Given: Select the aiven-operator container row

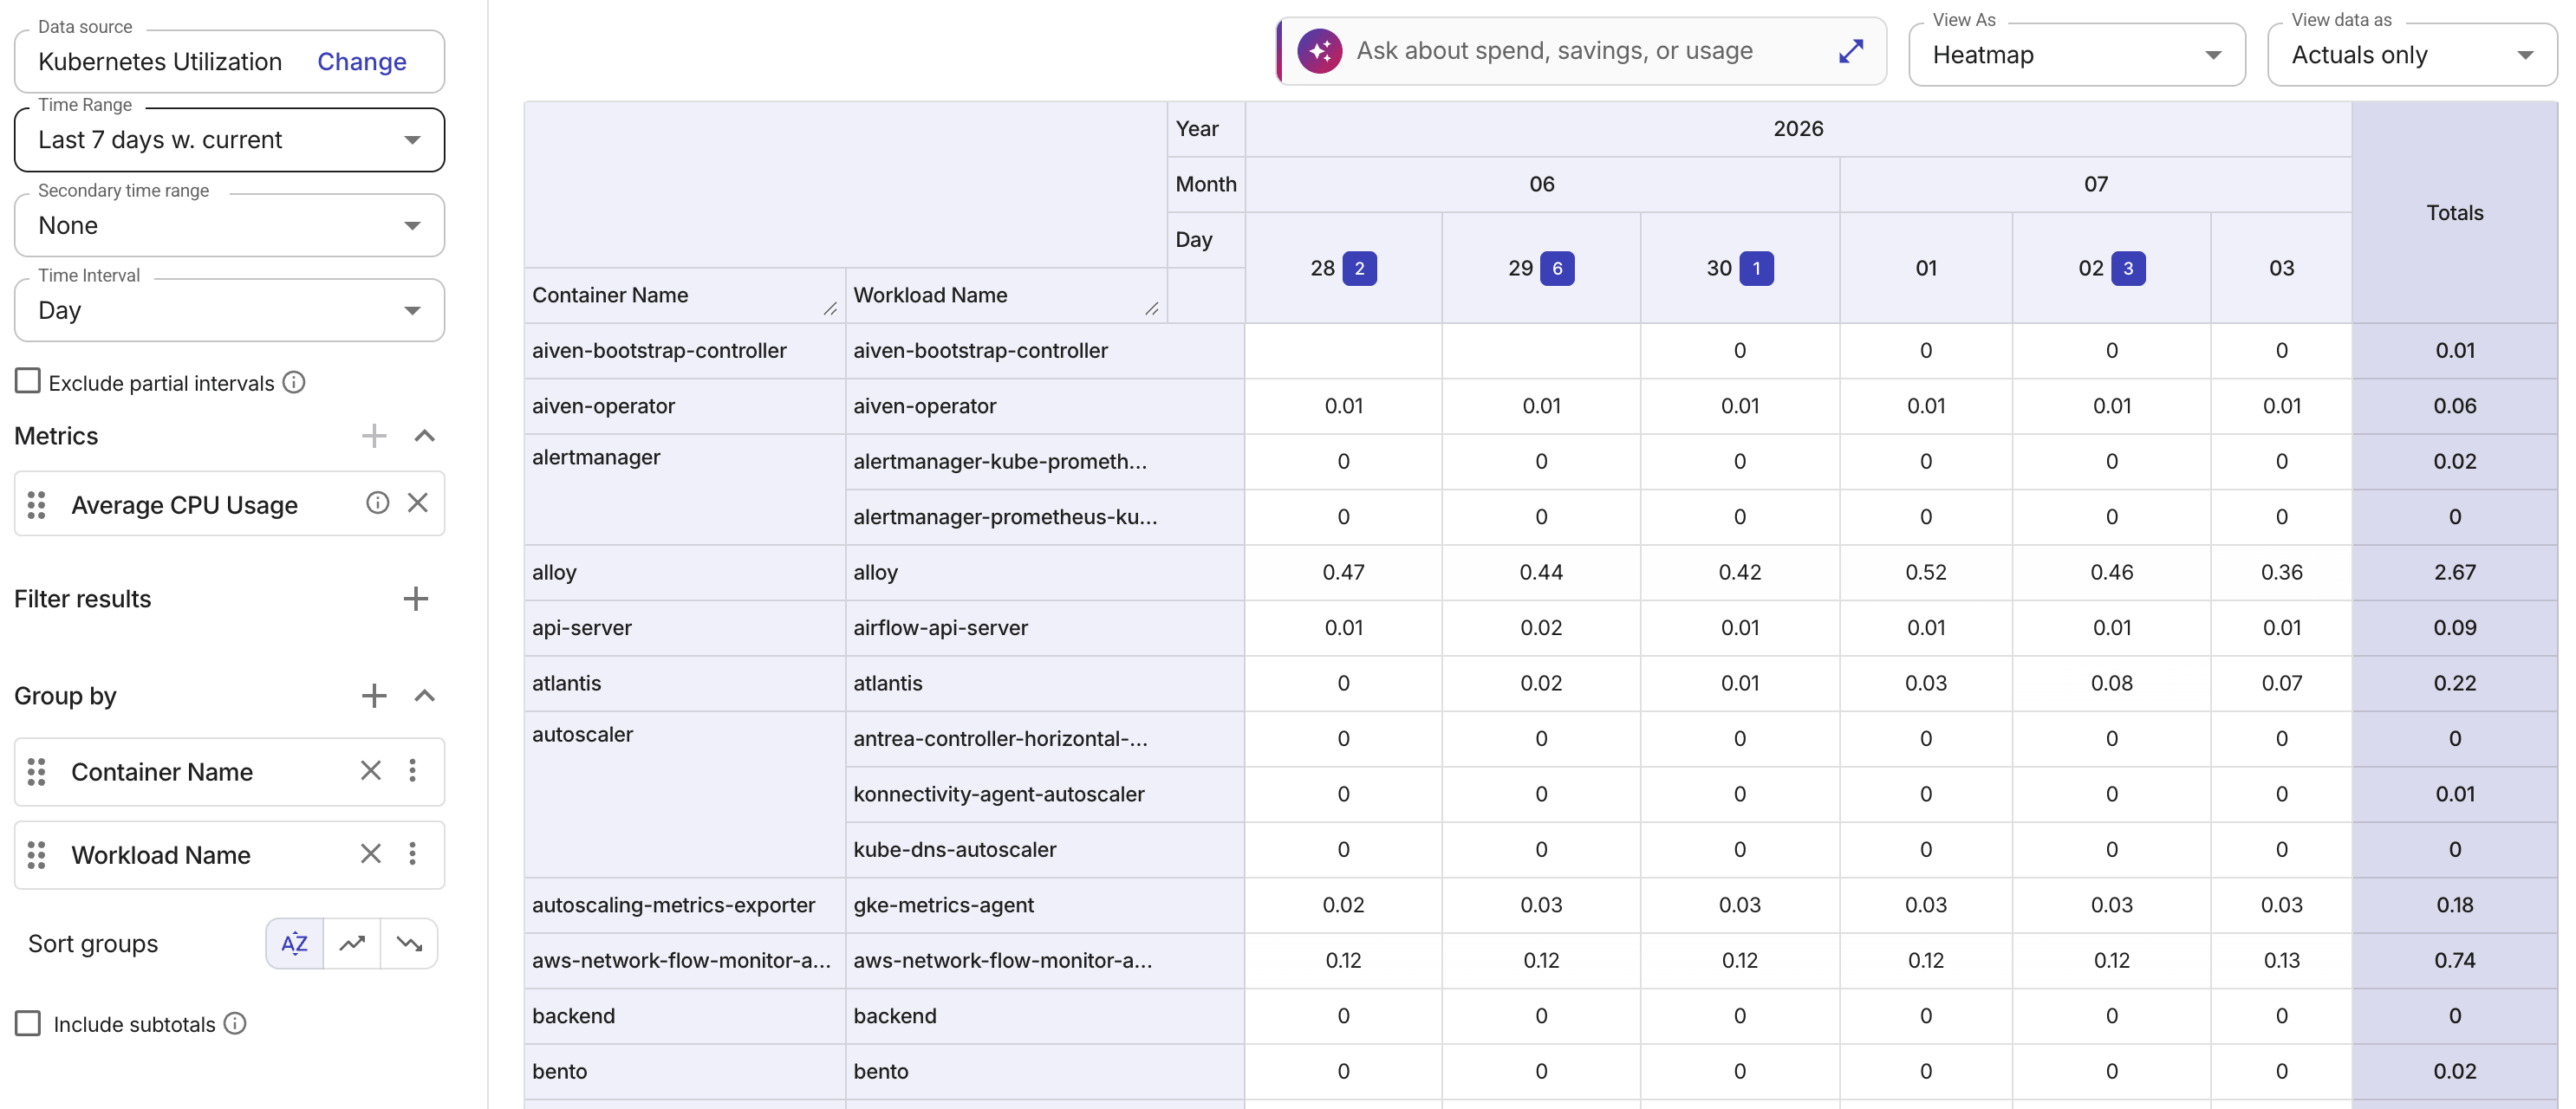Looking at the screenshot, I should coord(684,407).
